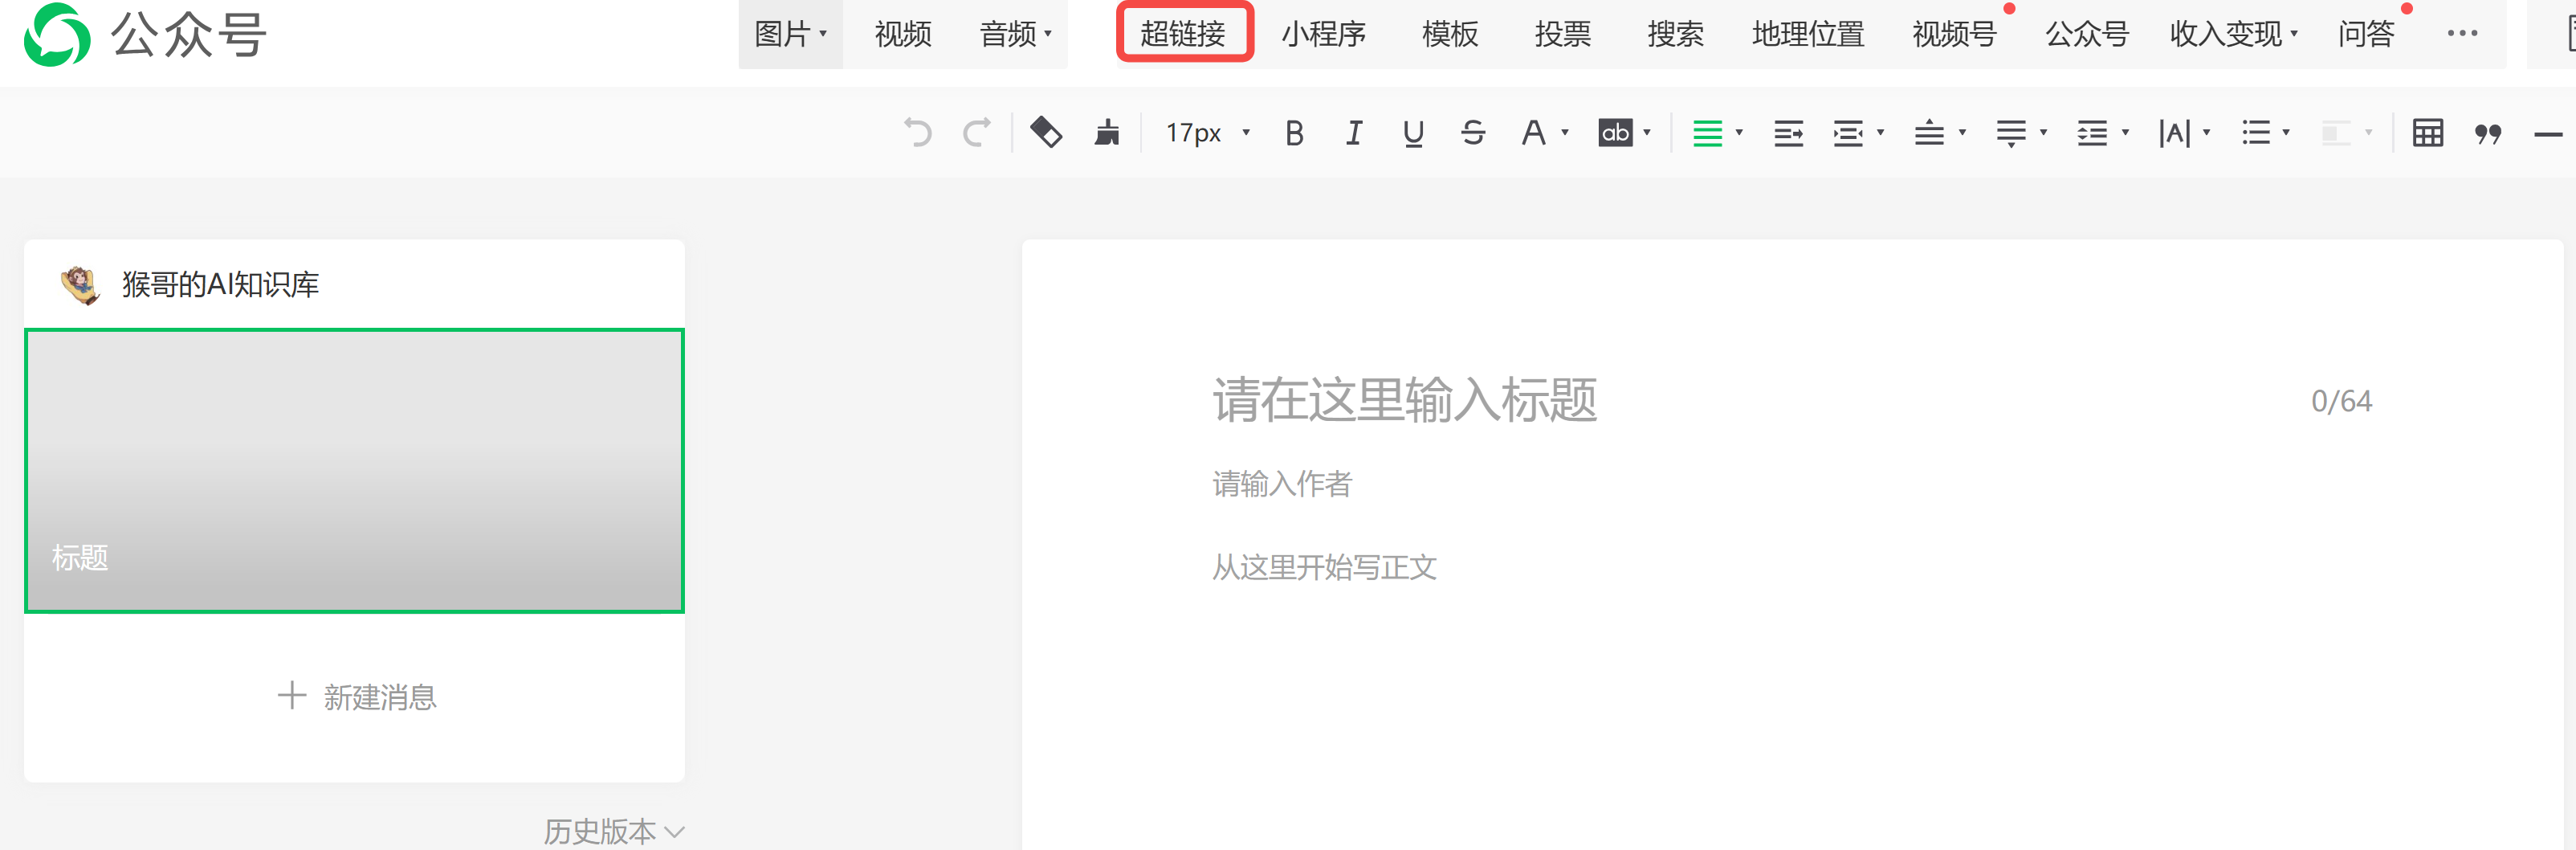Click the greyed-out text wrap icon

tap(2336, 133)
